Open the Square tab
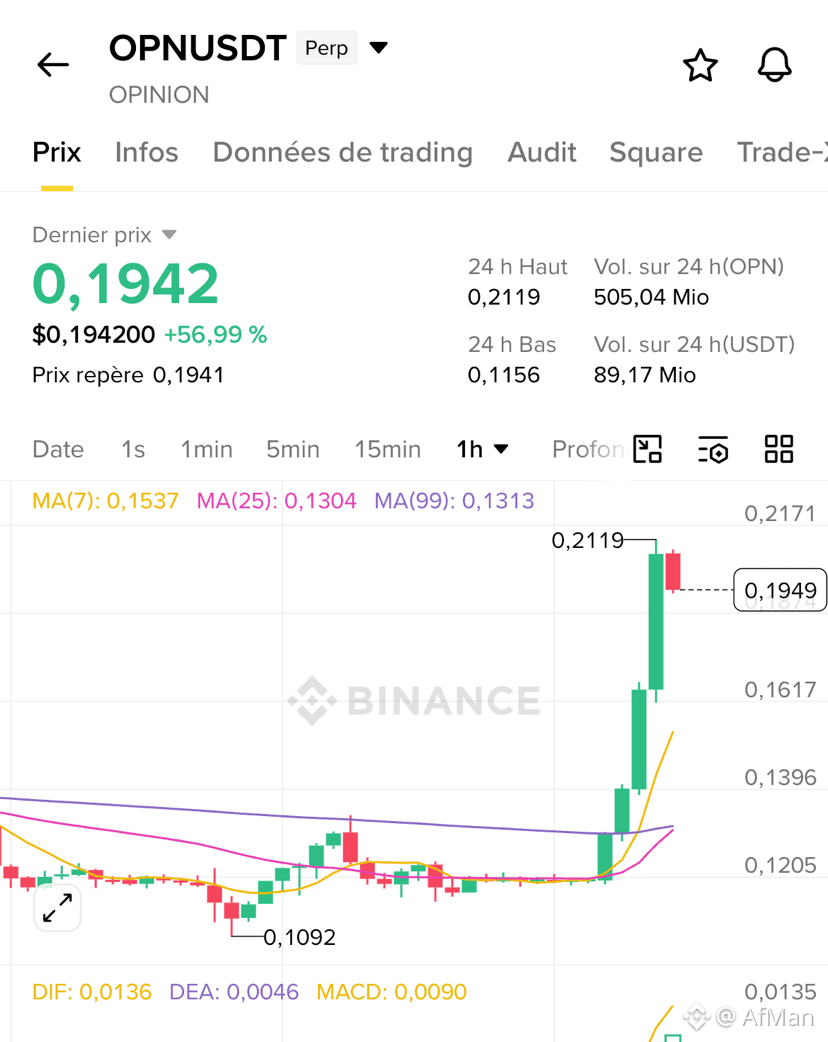Screen dimensions: 828x1042 (x=656, y=152)
